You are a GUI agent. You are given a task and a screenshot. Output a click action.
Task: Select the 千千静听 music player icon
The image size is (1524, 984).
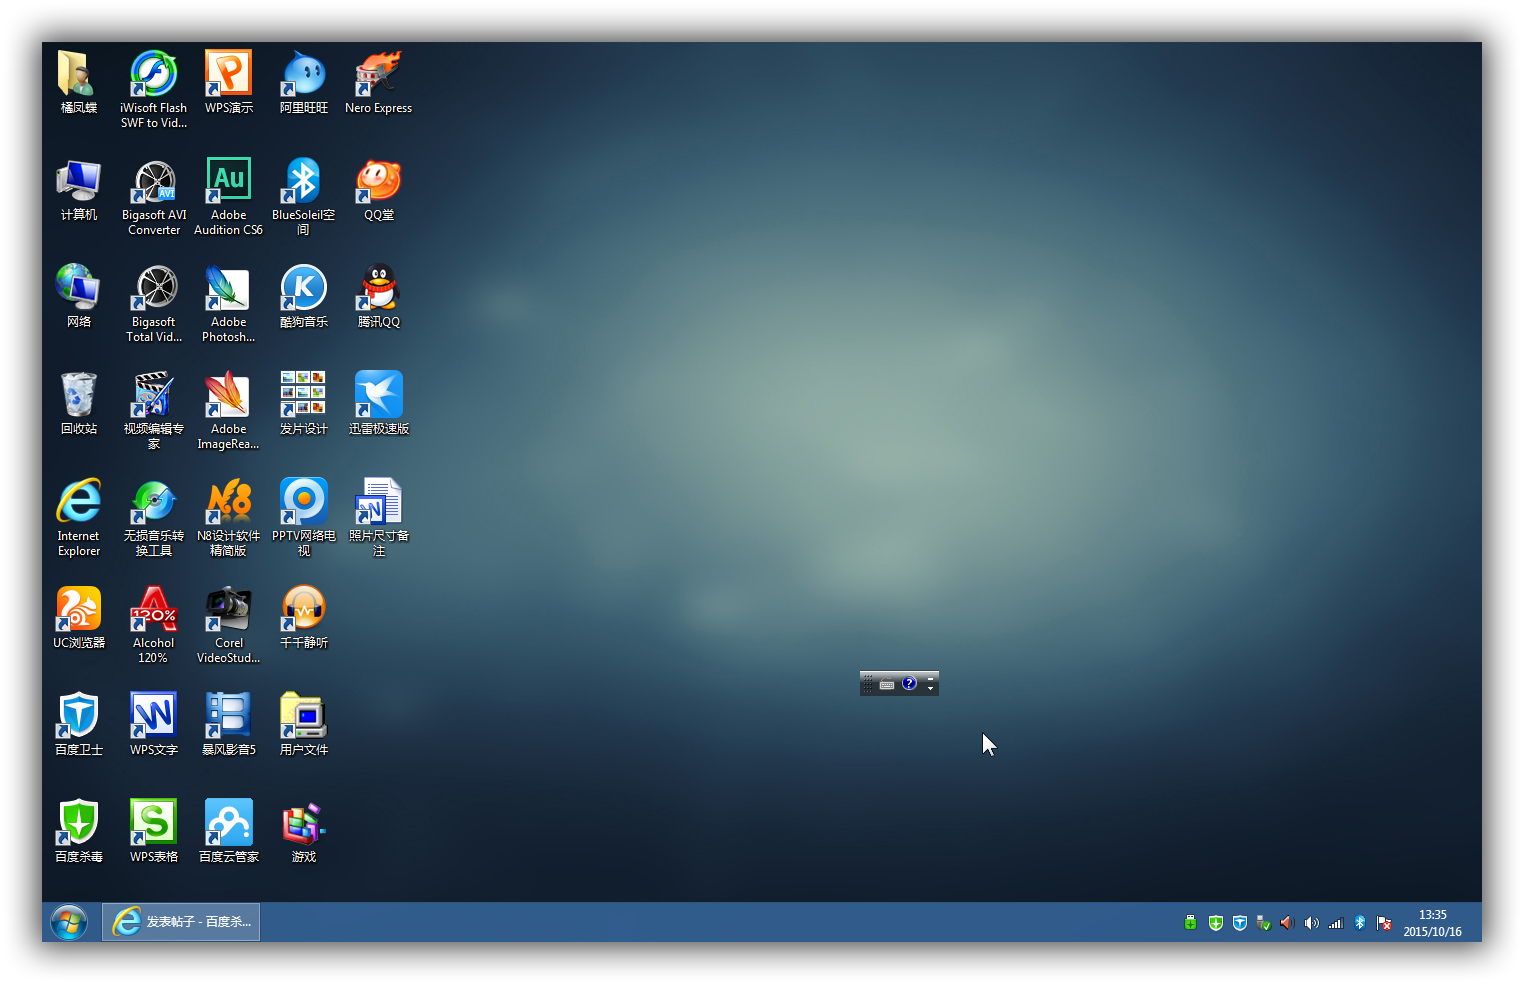pyautogui.click(x=304, y=617)
